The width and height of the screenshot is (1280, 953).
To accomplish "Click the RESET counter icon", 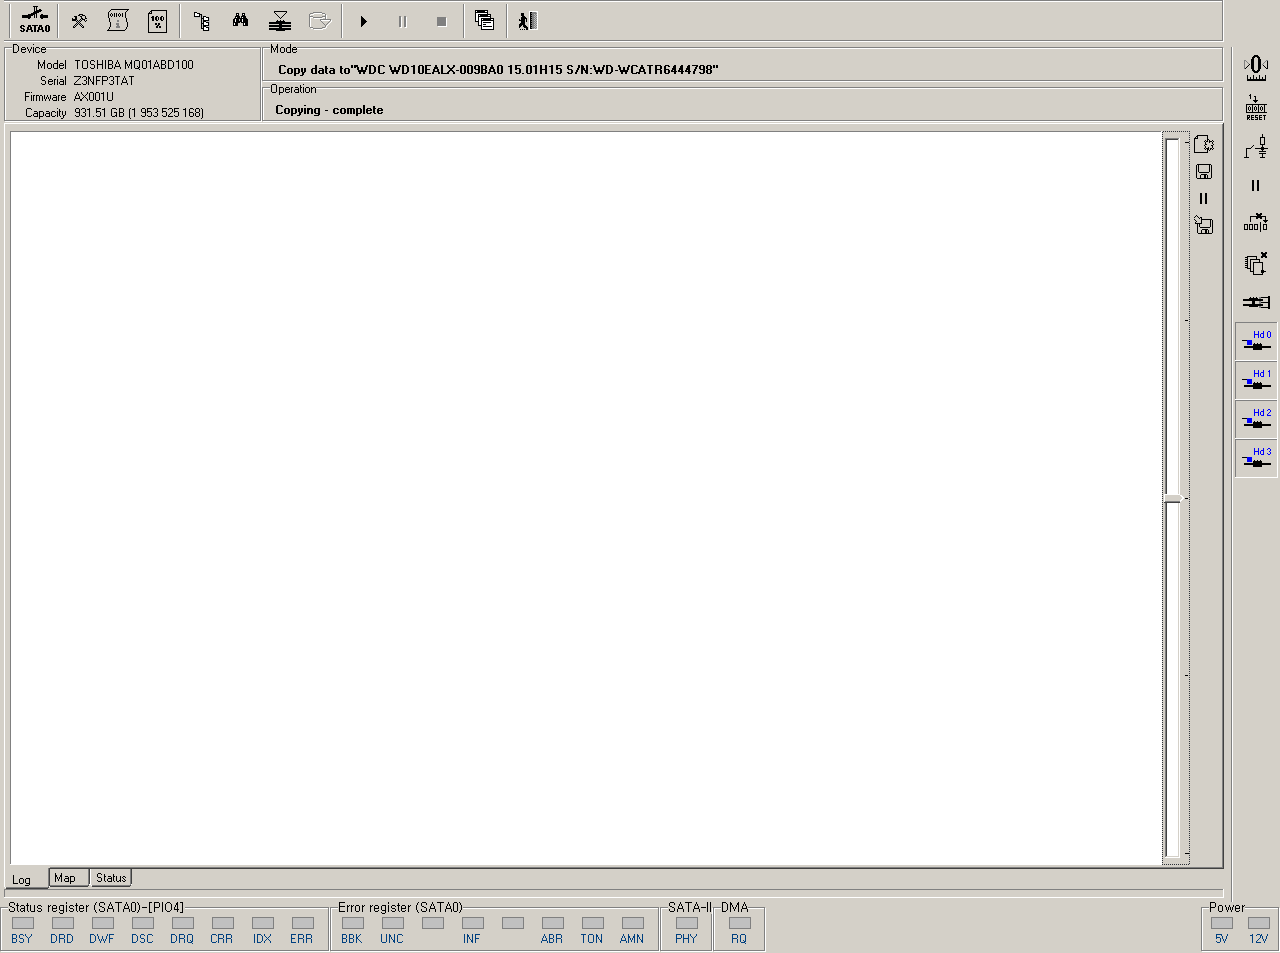I will [1256, 108].
